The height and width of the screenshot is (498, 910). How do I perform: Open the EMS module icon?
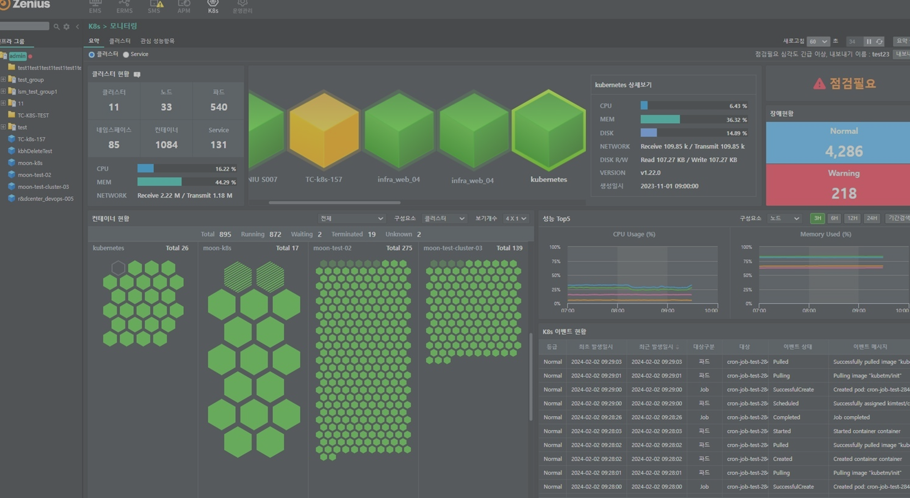(x=95, y=6)
